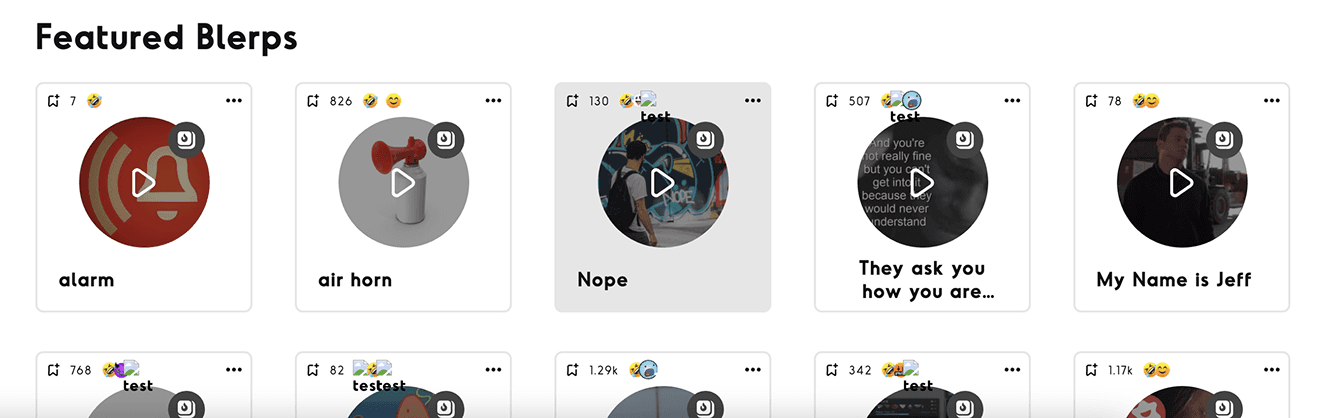The width and height of the screenshot is (1331, 418).
Task: Click the board badge on air horn image
Action: click(x=446, y=139)
